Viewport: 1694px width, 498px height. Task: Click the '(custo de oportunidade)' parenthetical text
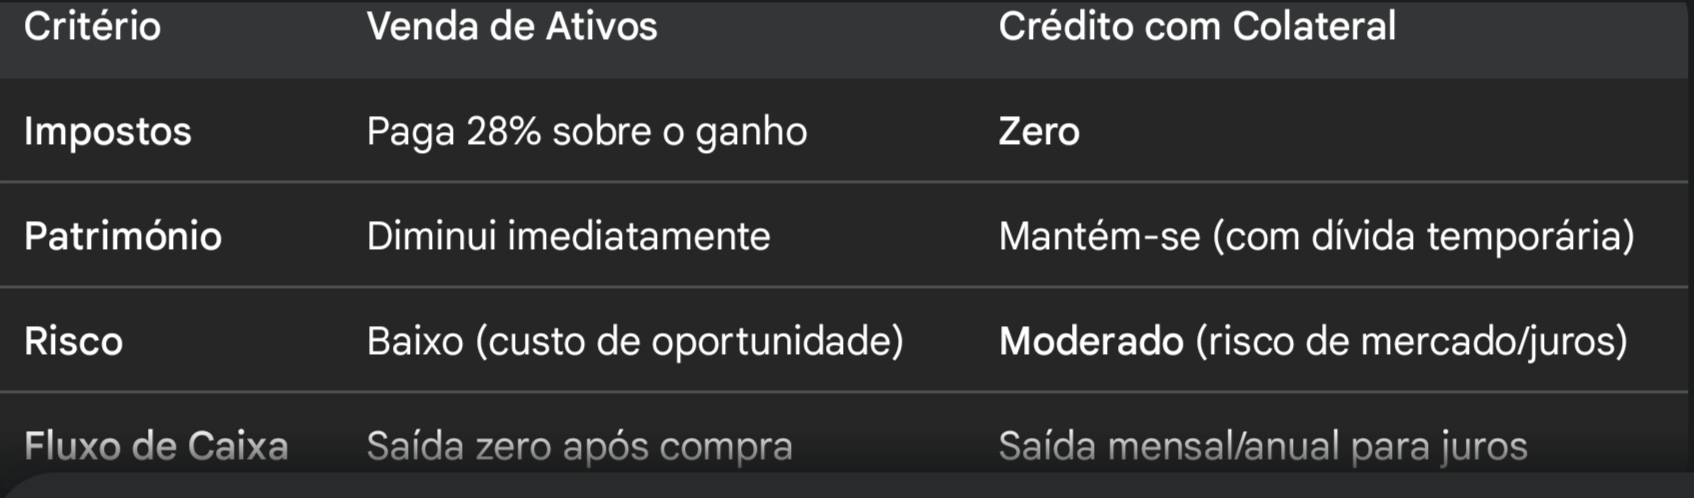[x=689, y=342]
